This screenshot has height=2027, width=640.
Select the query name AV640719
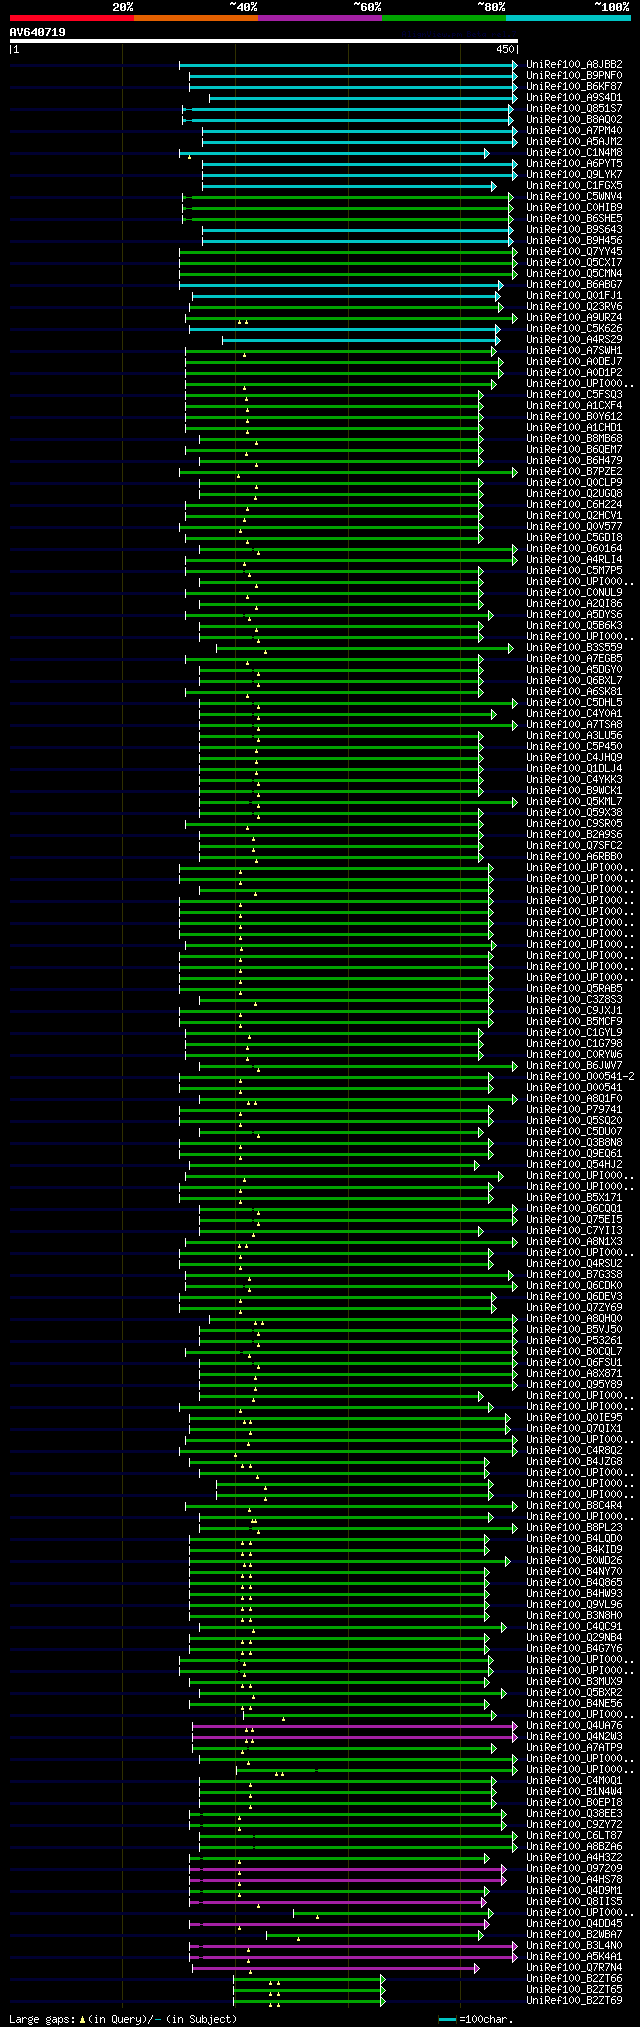(38, 32)
